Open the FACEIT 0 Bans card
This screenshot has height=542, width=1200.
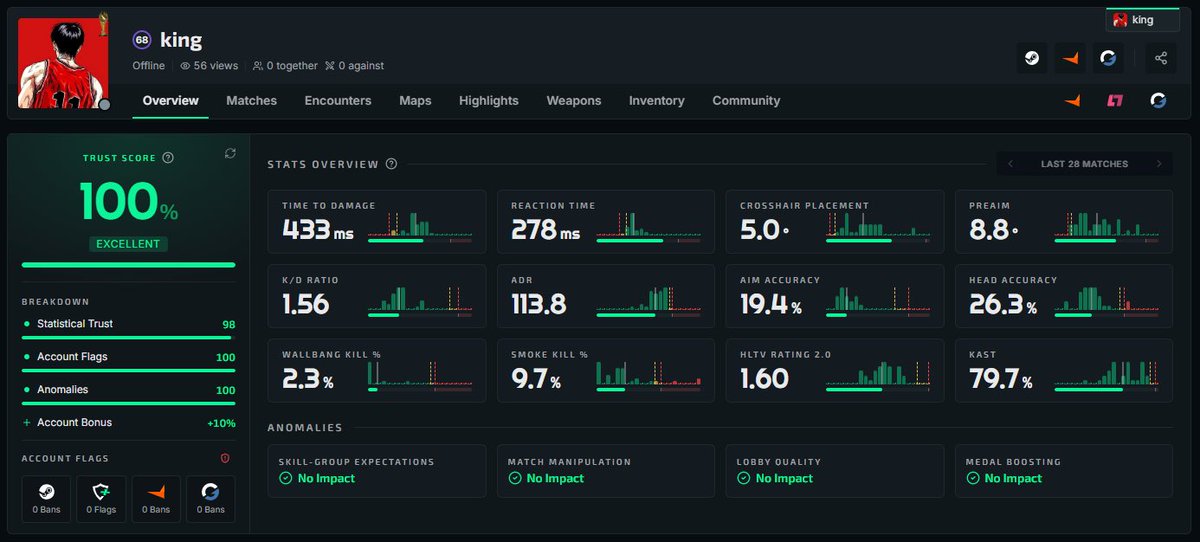pos(156,500)
